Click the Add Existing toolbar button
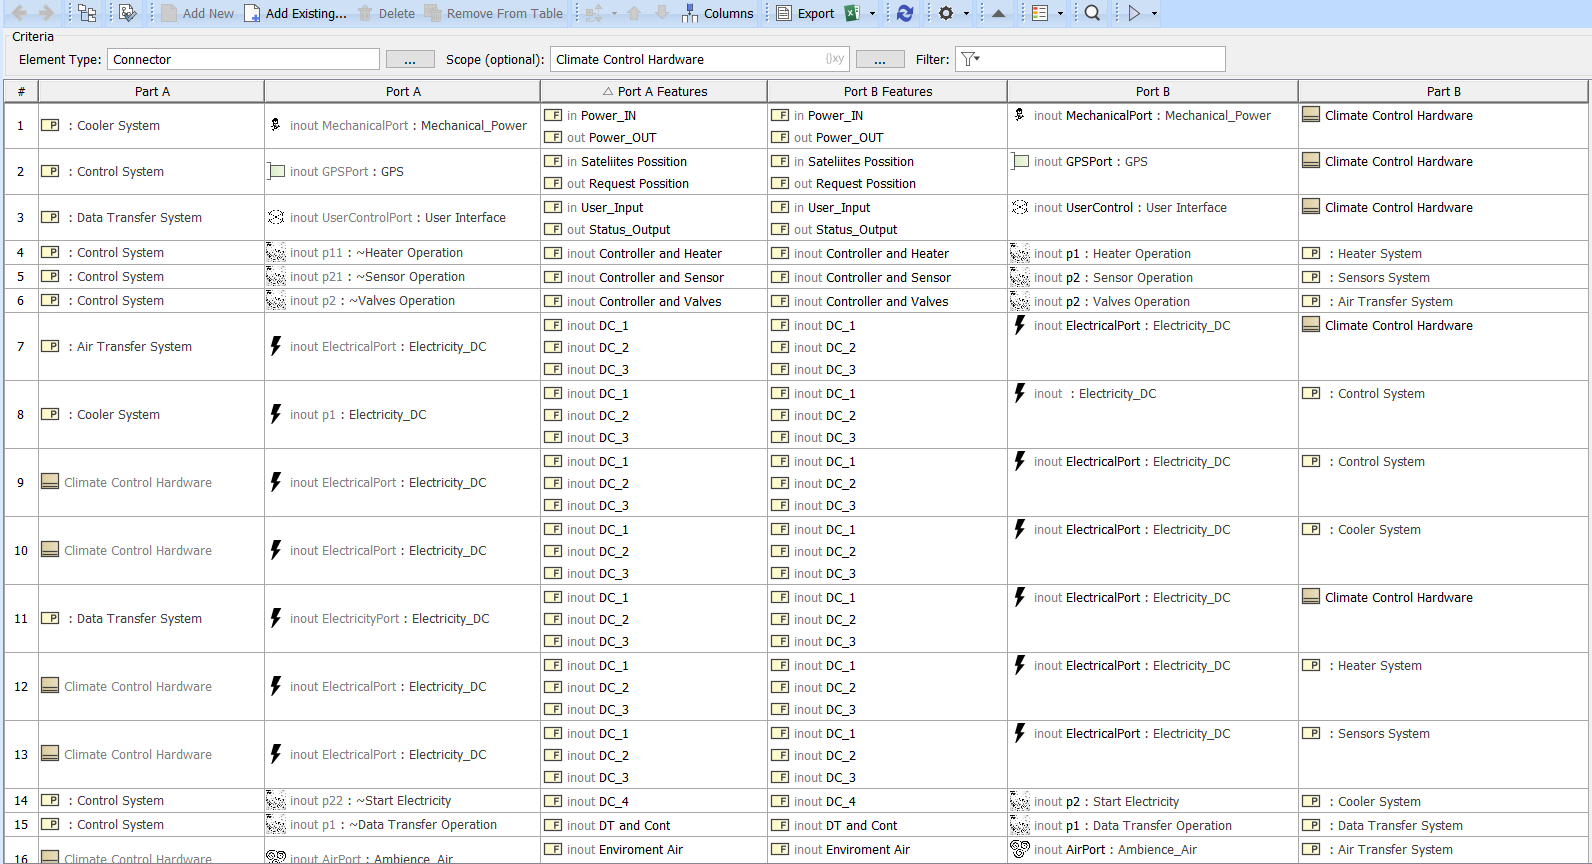The height and width of the screenshot is (864, 1592). 296,13
